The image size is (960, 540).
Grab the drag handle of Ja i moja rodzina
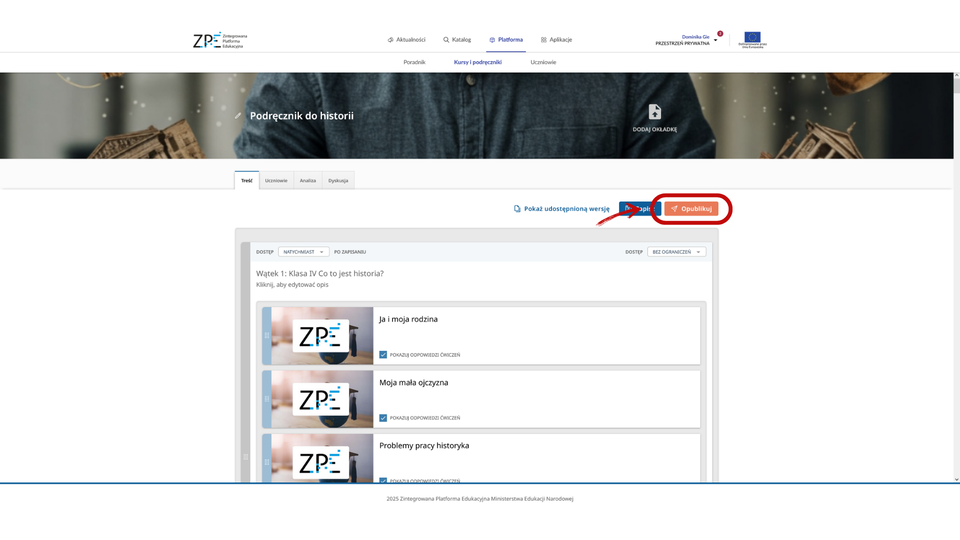pyautogui.click(x=266, y=335)
